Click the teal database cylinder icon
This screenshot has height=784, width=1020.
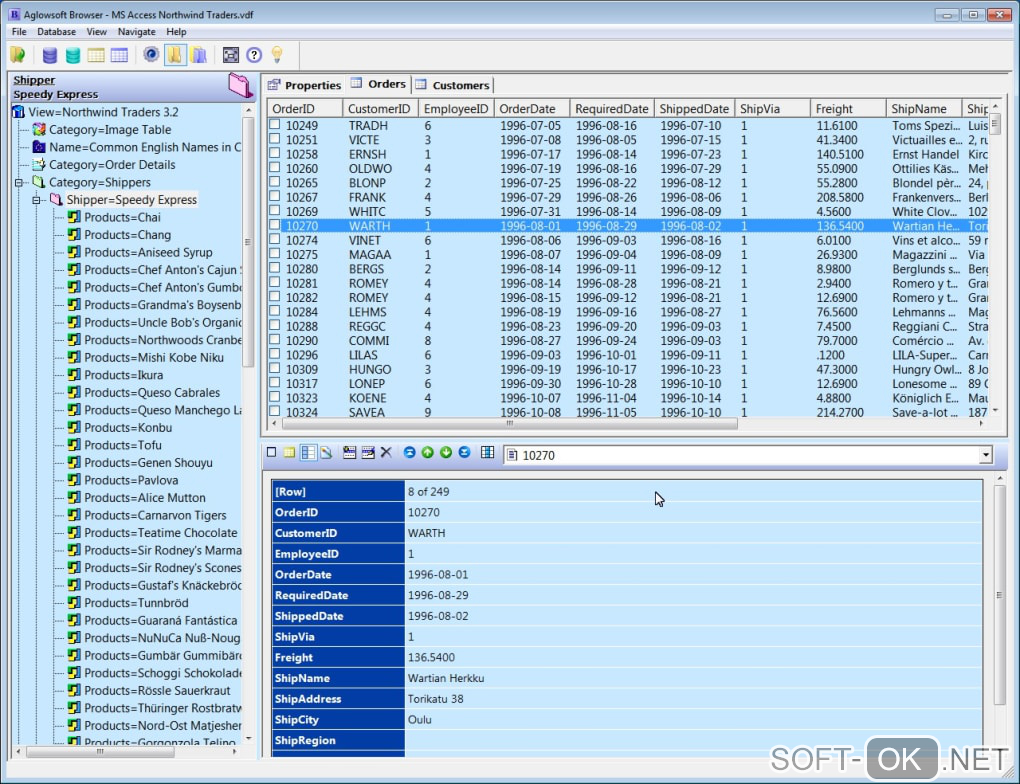click(73, 55)
